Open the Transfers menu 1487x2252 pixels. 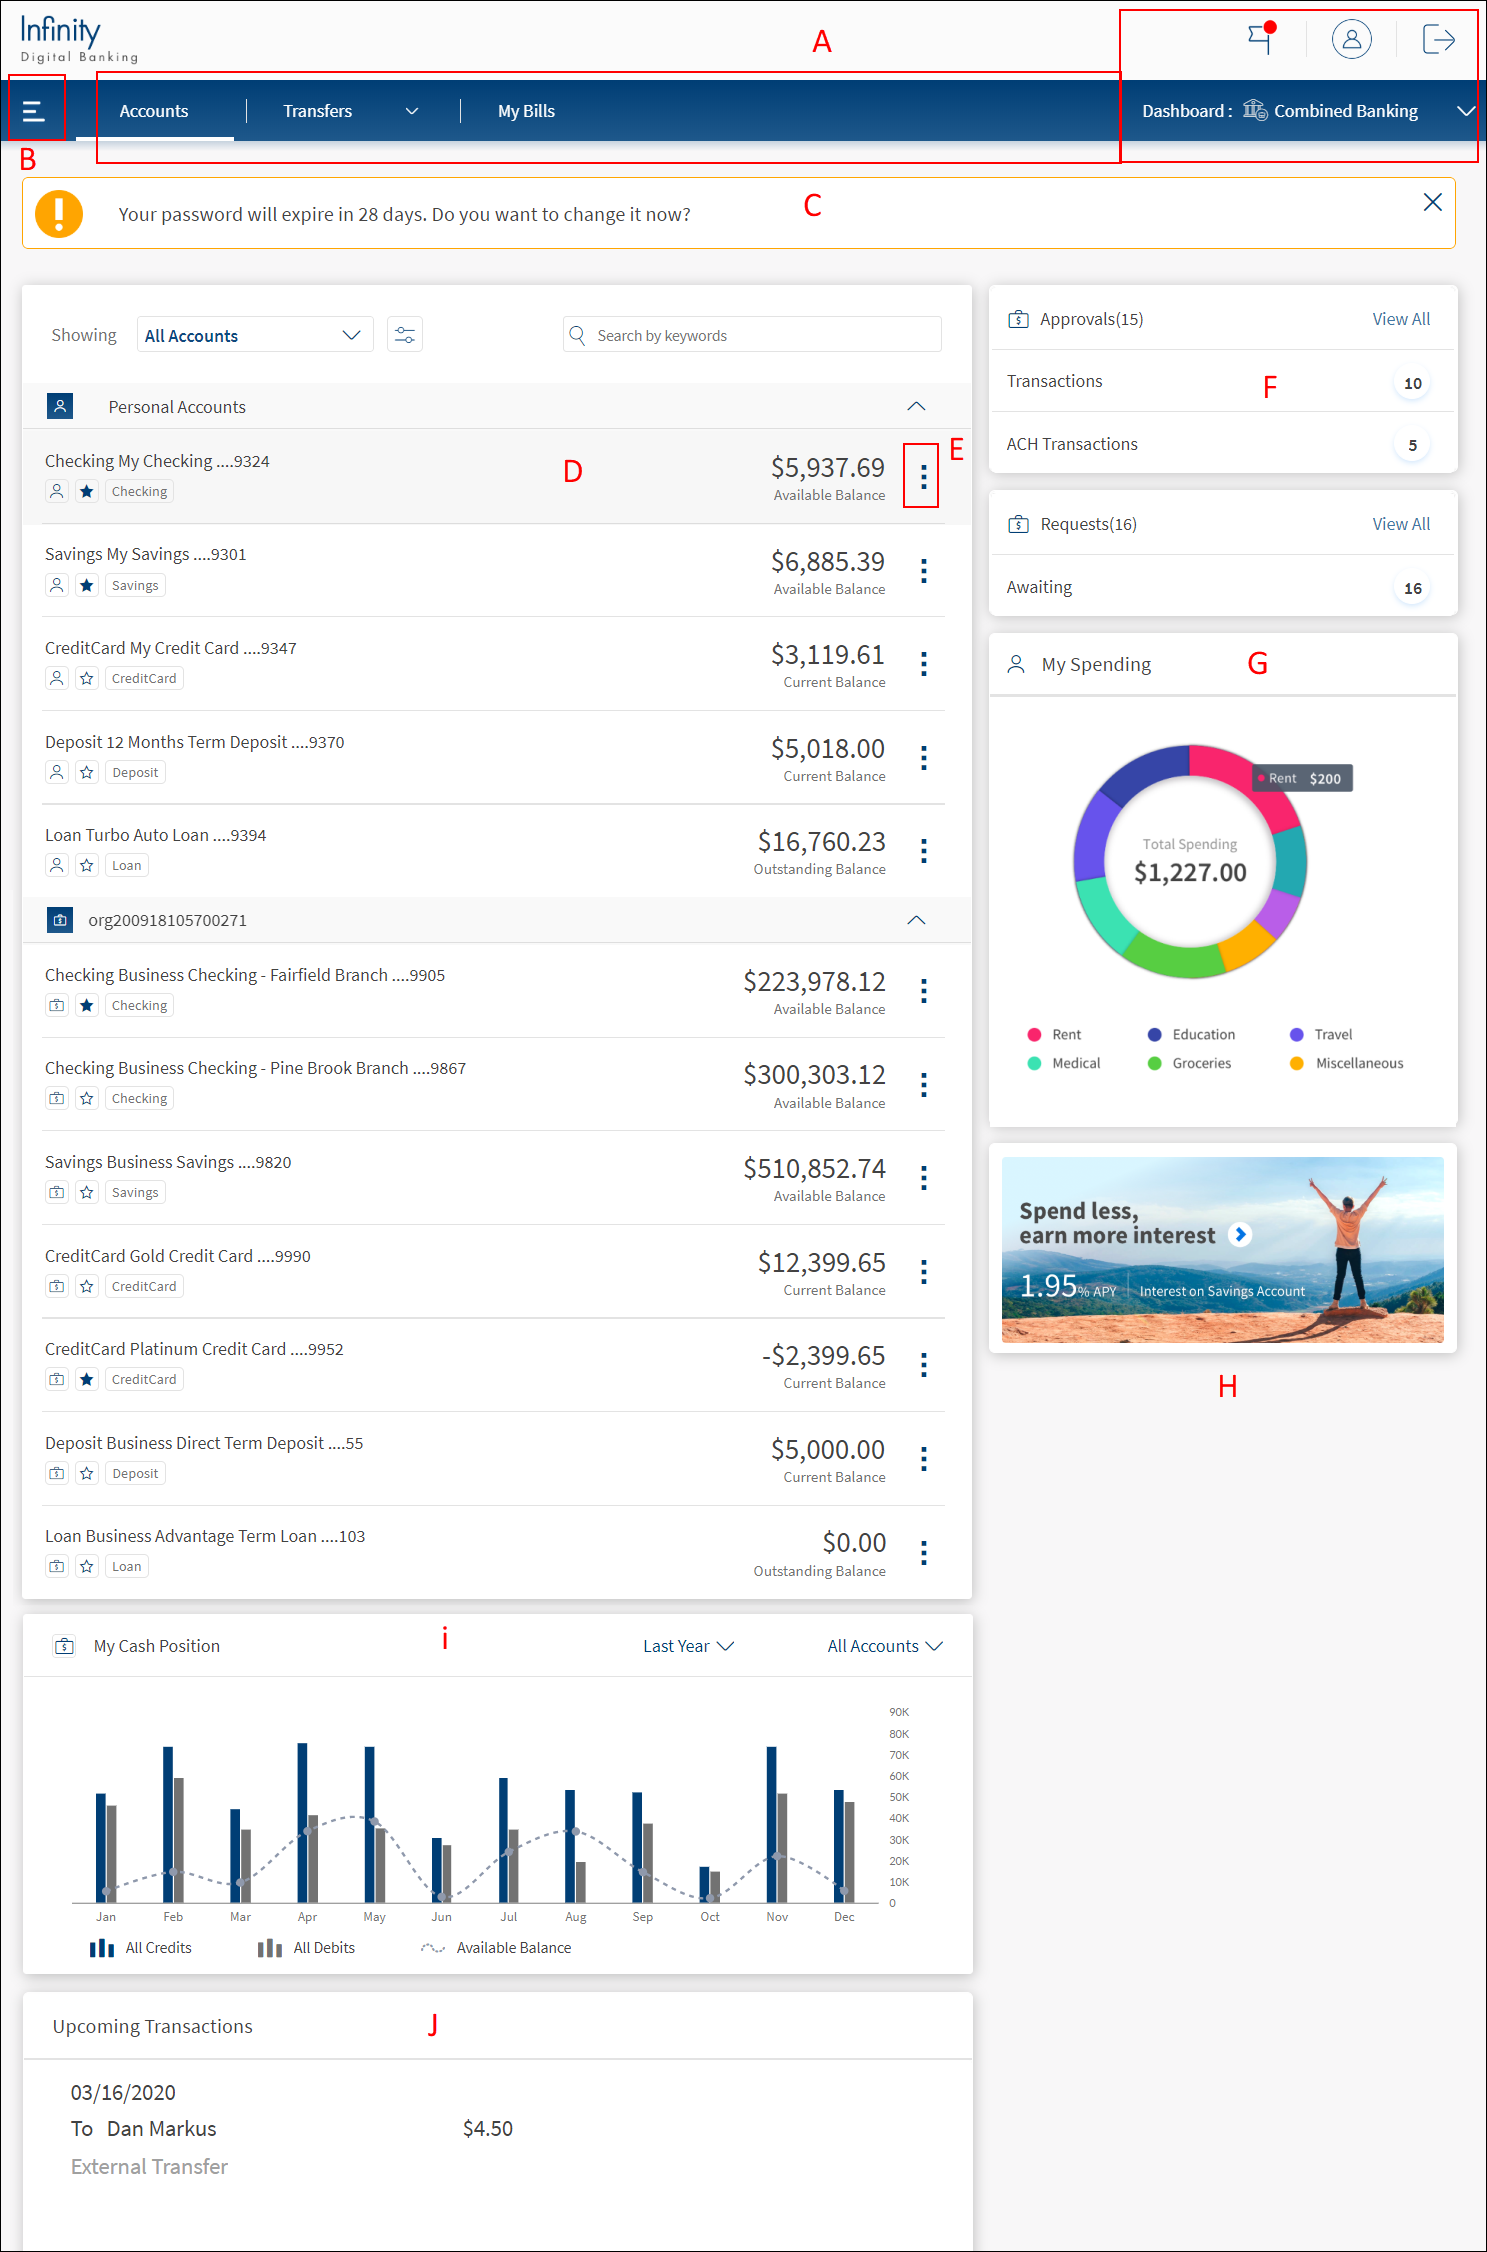(347, 111)
